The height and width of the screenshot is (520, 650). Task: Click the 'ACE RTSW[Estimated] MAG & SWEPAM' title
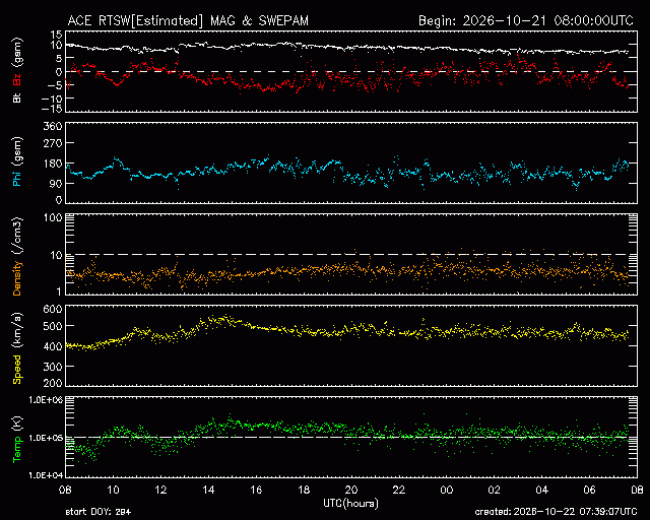click(188, 21)
